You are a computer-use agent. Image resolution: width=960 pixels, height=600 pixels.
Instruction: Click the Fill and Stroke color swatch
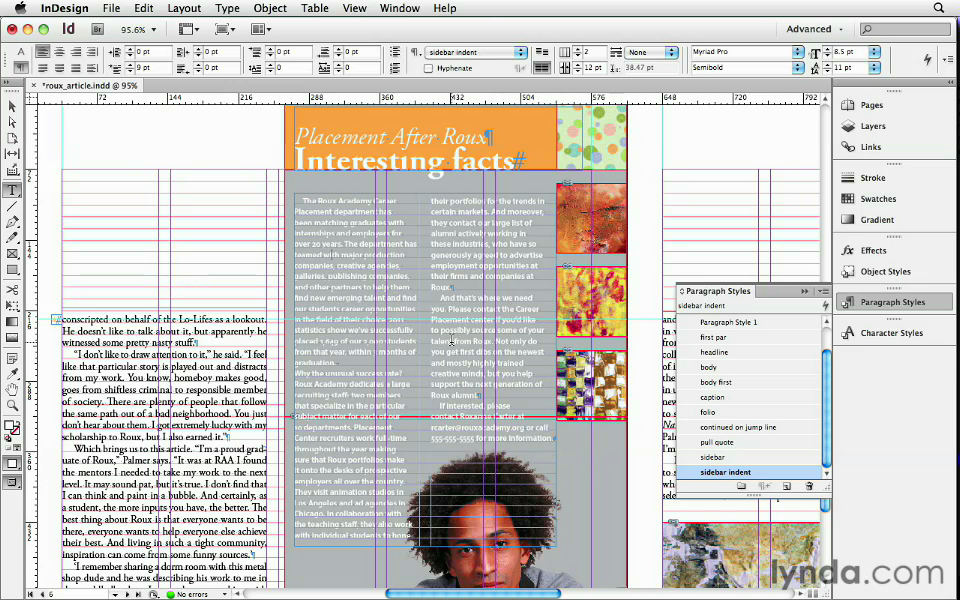point(12,427)
